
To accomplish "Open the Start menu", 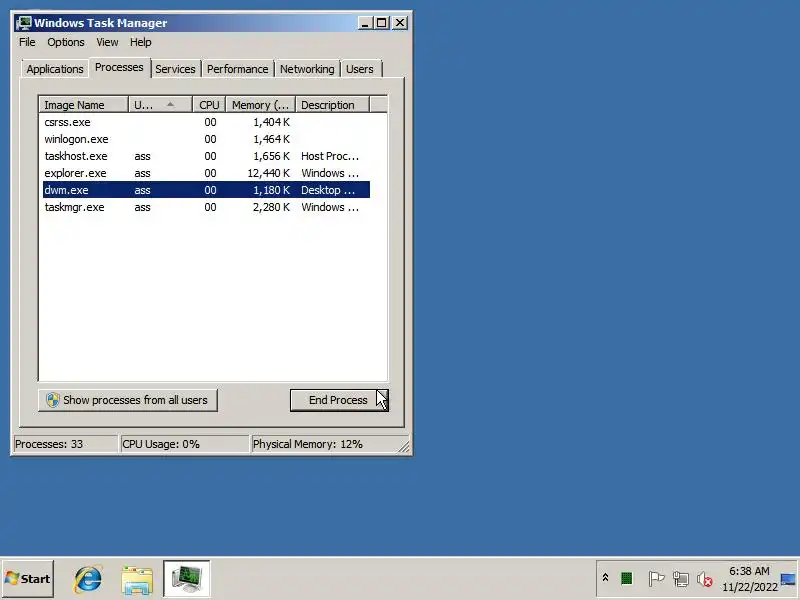I will (x=28, y=579).
